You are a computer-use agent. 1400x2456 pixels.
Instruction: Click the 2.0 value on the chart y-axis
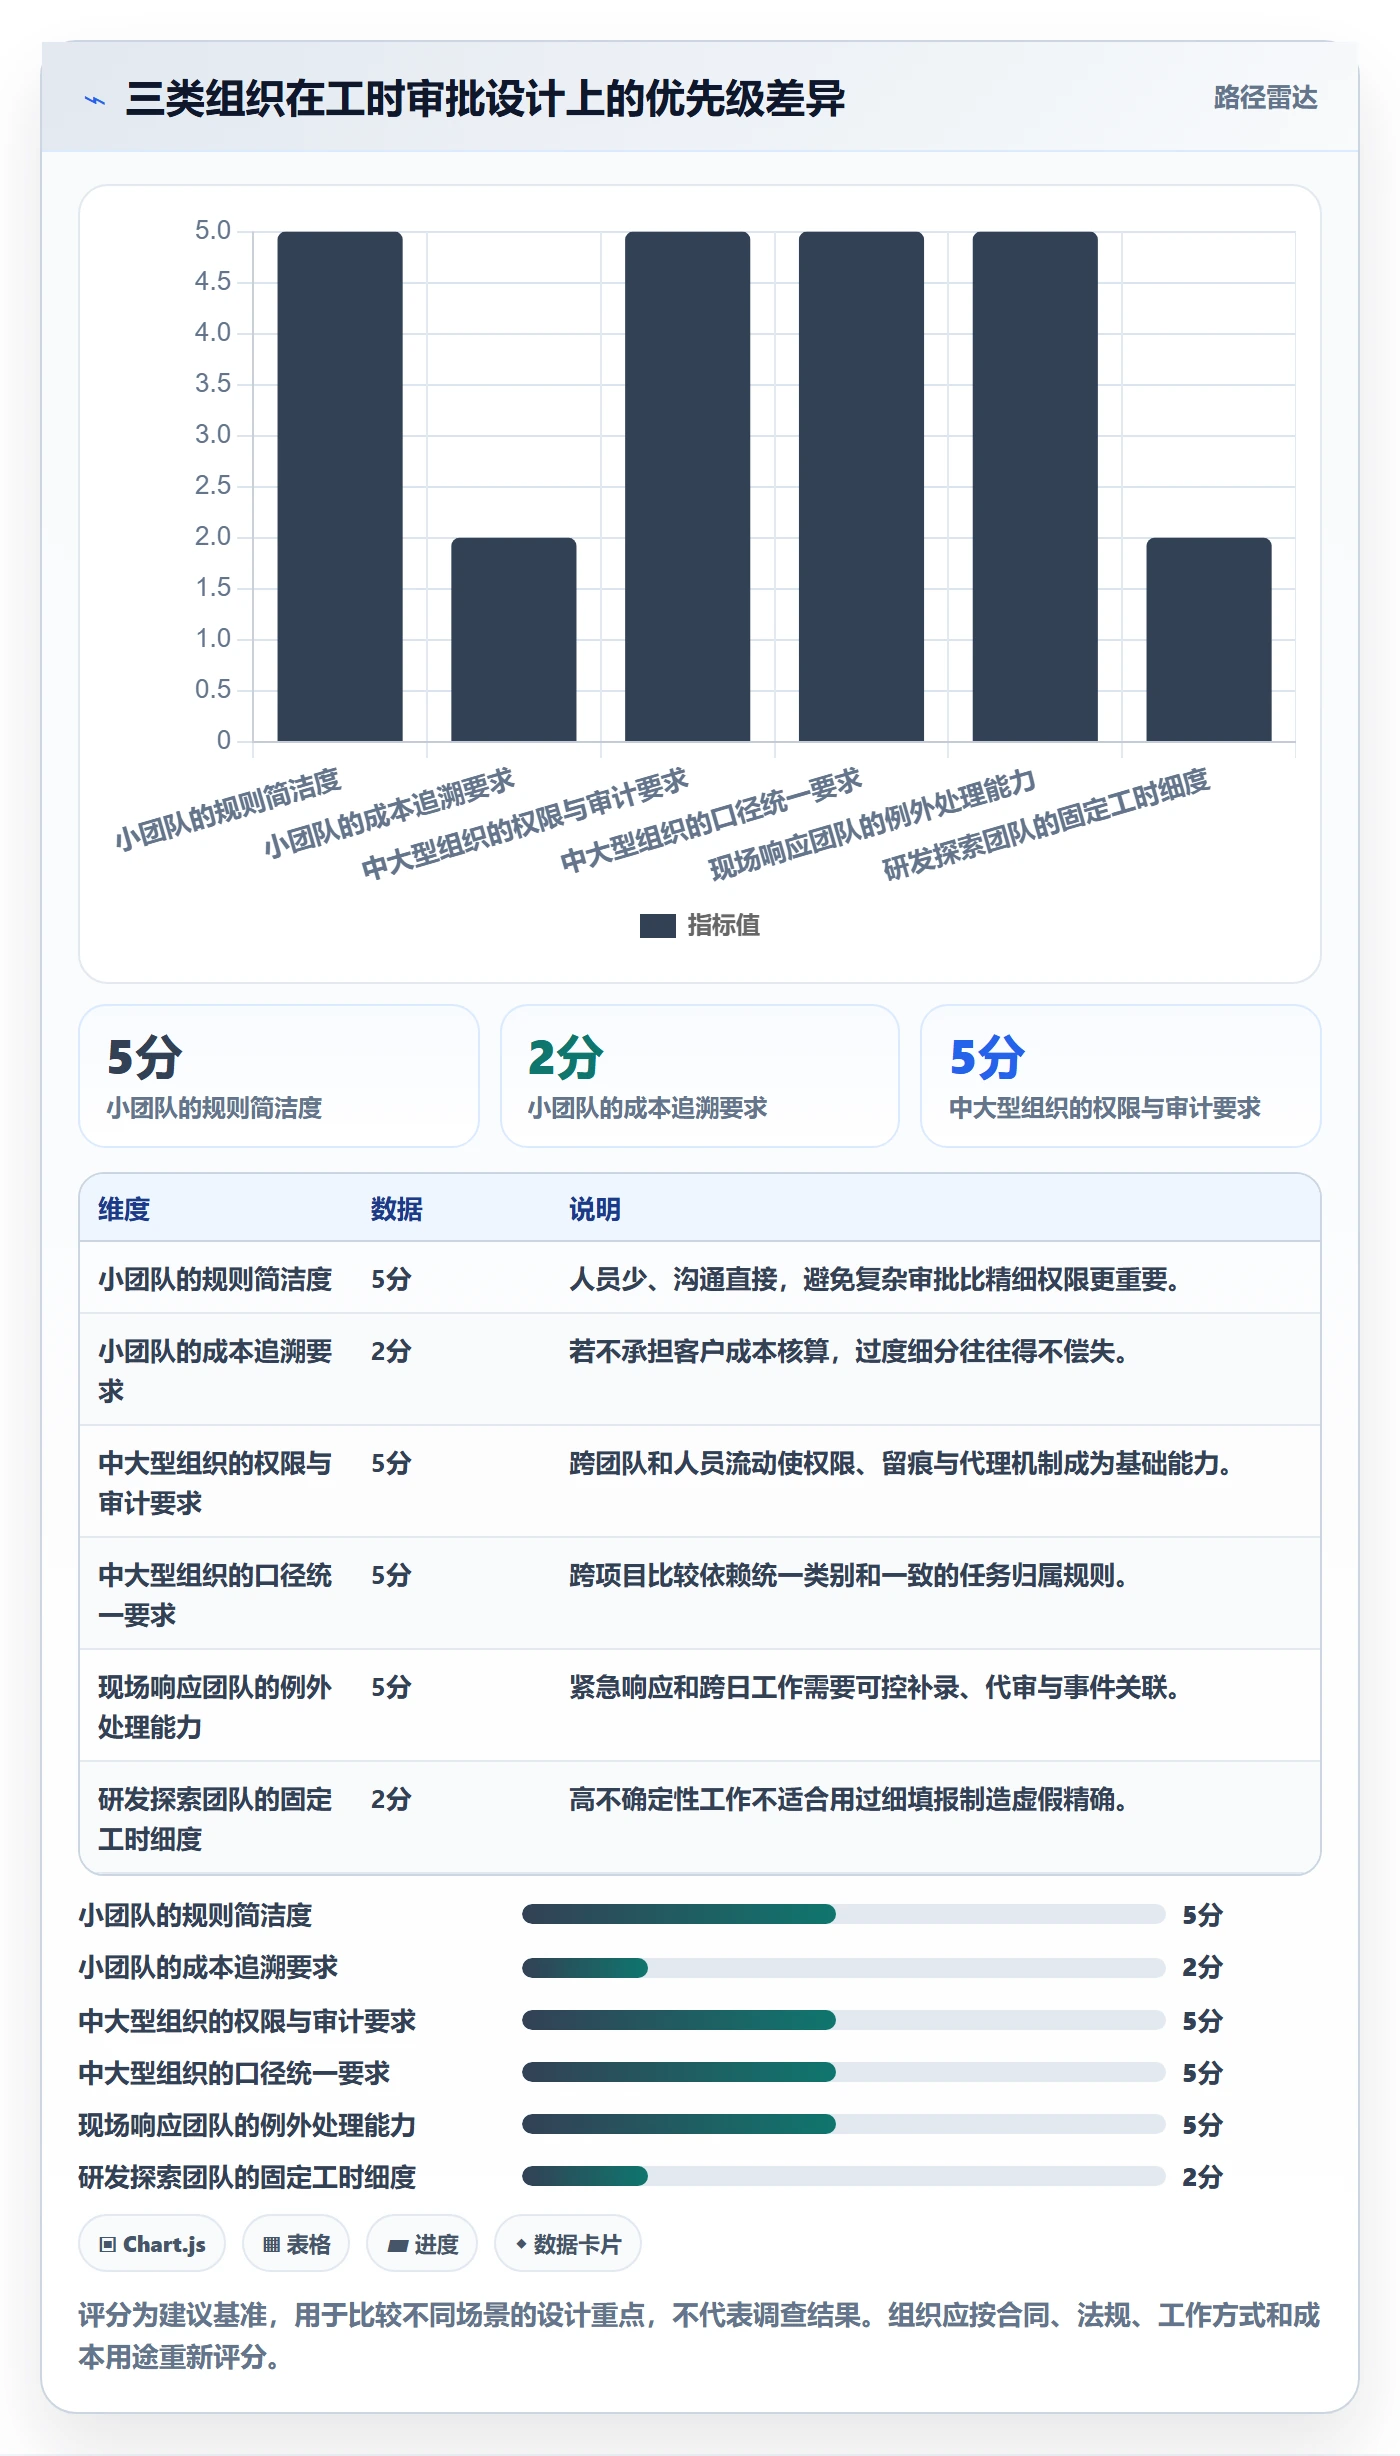pyautogui.click(x=213, y=537)
